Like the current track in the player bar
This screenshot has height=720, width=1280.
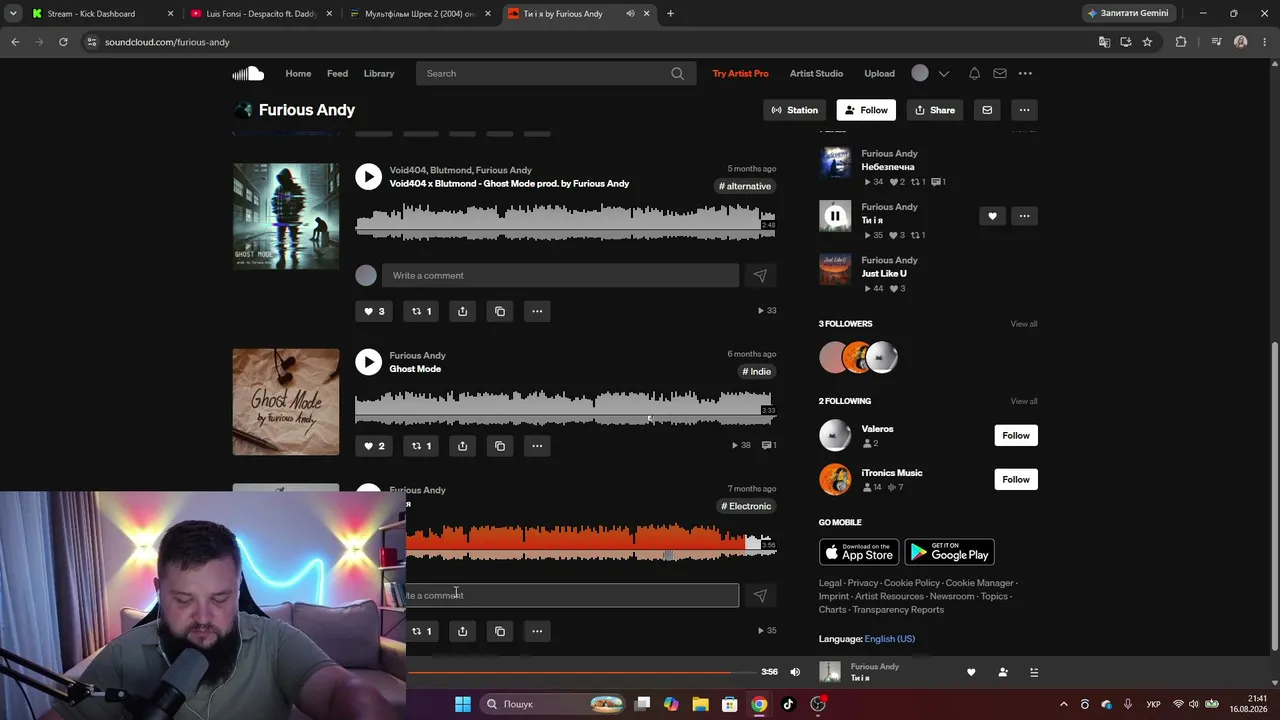click(970, 672)
